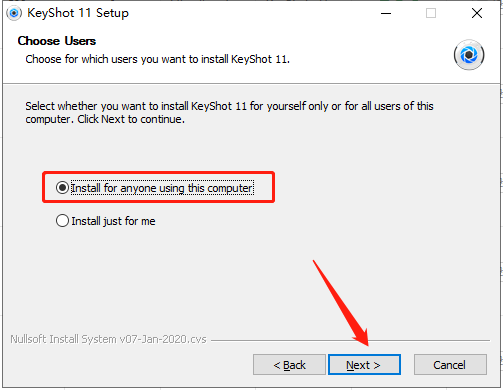
Task: Click the Nullsoft Install System version text
Action: coord(108,339)
